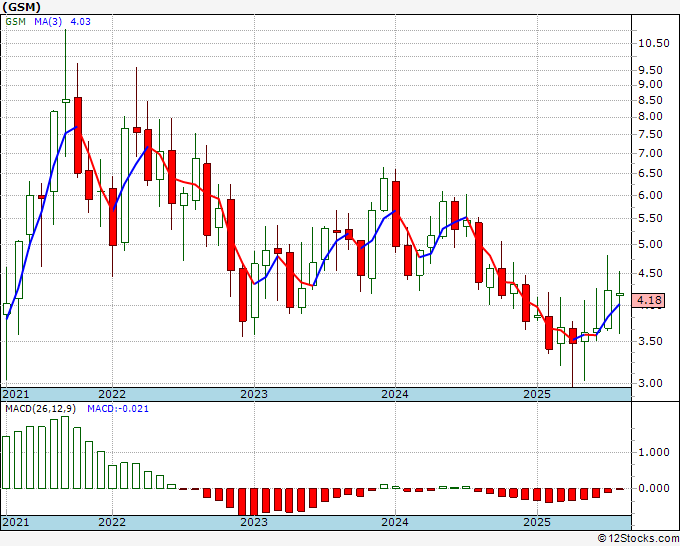Viewport: 680px width, 546px height.
Task: Click the 1.000 MACD axis label
Action: point(654,452)
